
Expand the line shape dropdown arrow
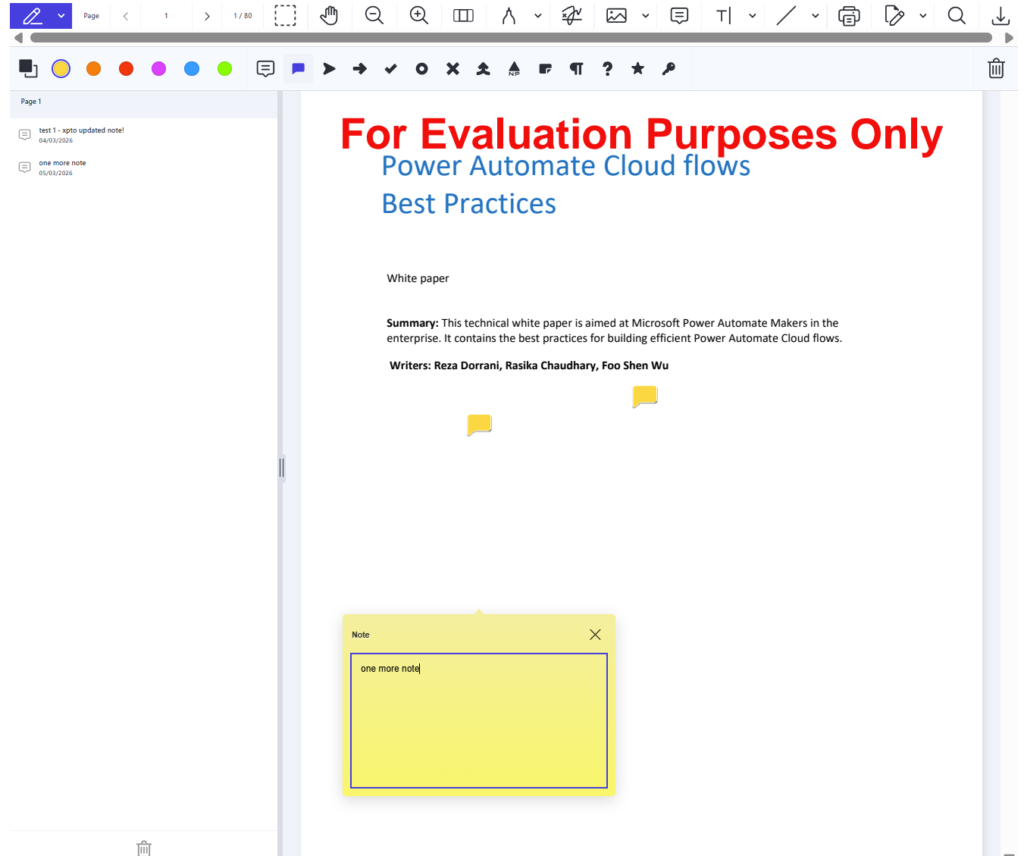pos(815,16)
